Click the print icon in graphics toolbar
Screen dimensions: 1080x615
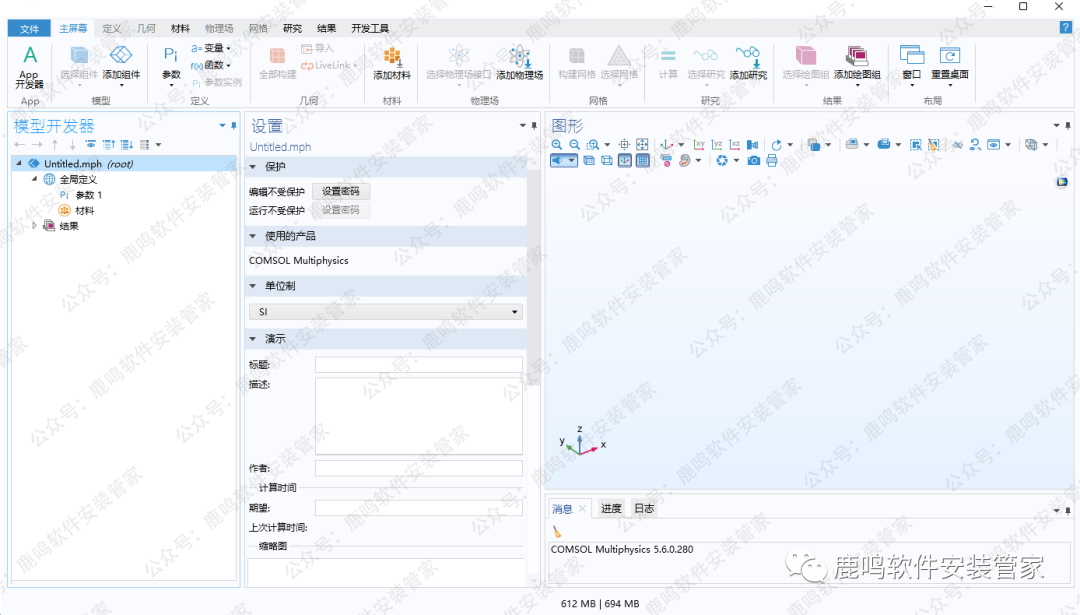coord(772,160)
